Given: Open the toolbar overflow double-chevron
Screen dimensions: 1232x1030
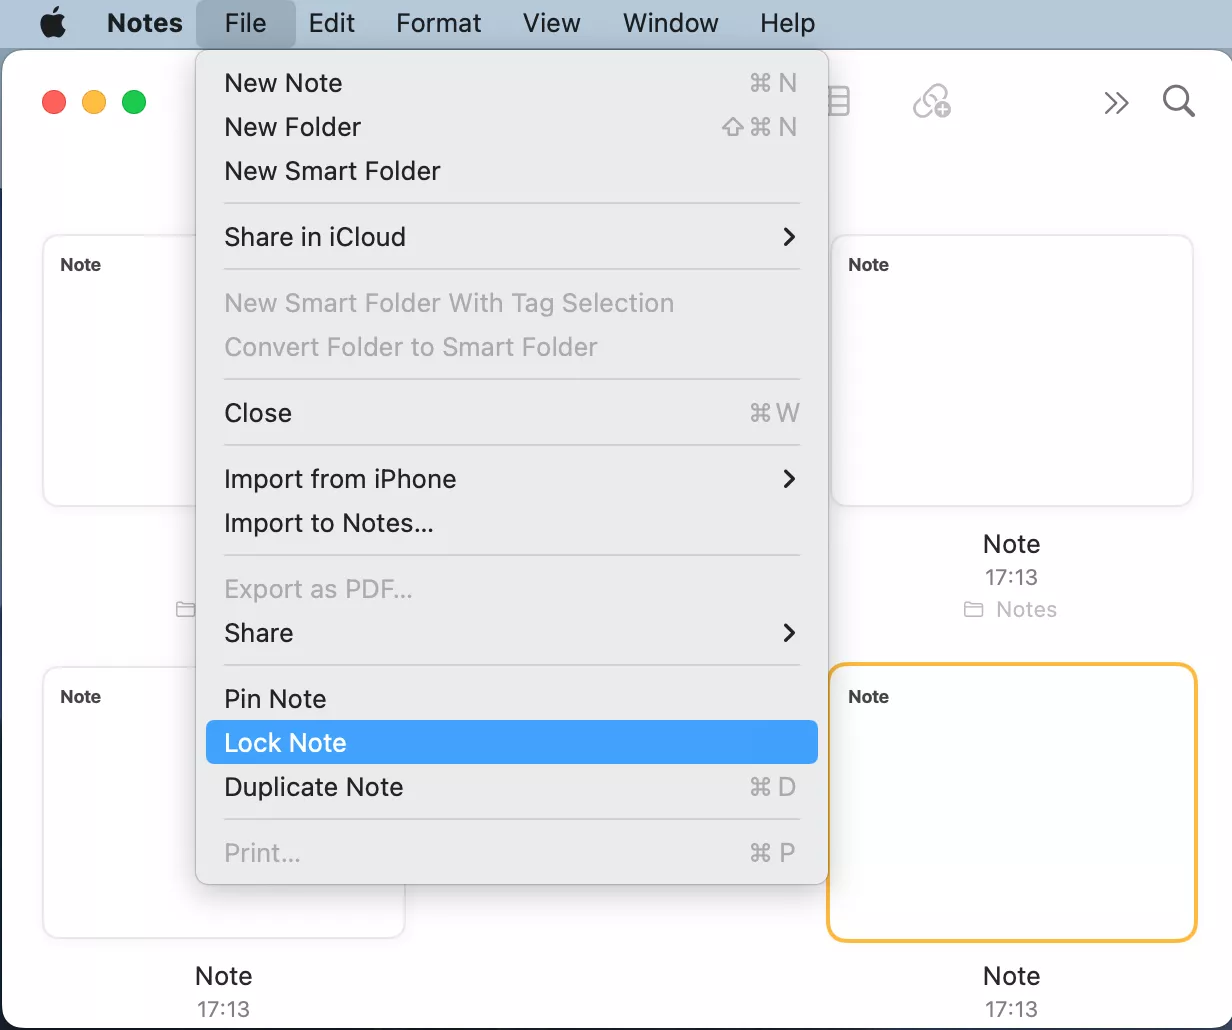Looking at the screenshot, I should (x=1116, y=102).
